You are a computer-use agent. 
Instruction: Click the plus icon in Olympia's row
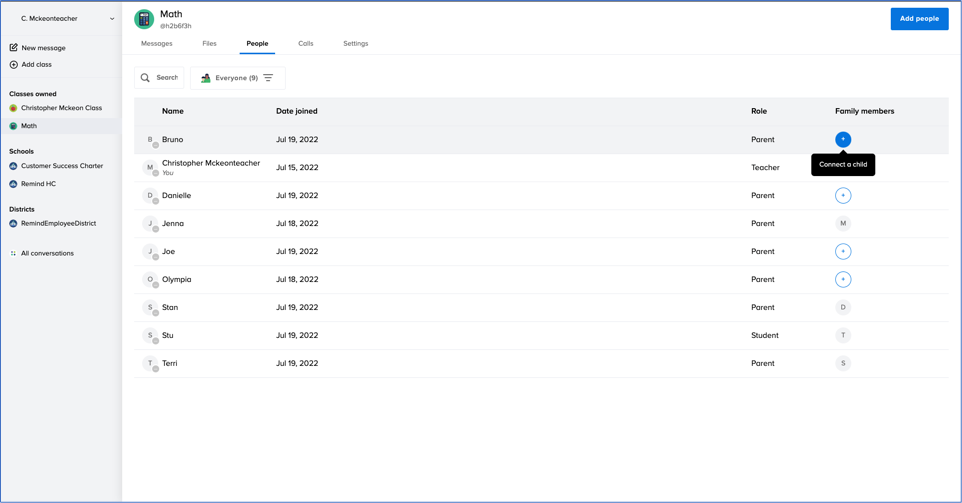[843, 280]
